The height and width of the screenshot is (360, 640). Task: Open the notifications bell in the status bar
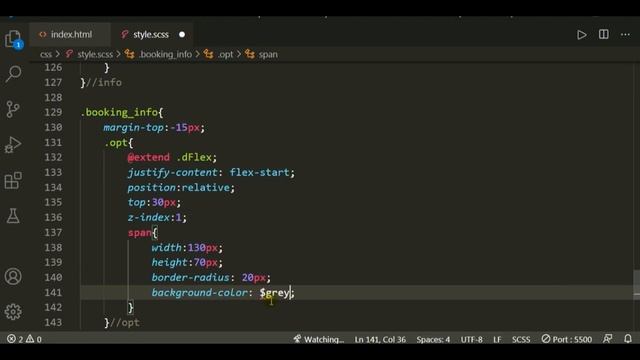tap(628, 339)
